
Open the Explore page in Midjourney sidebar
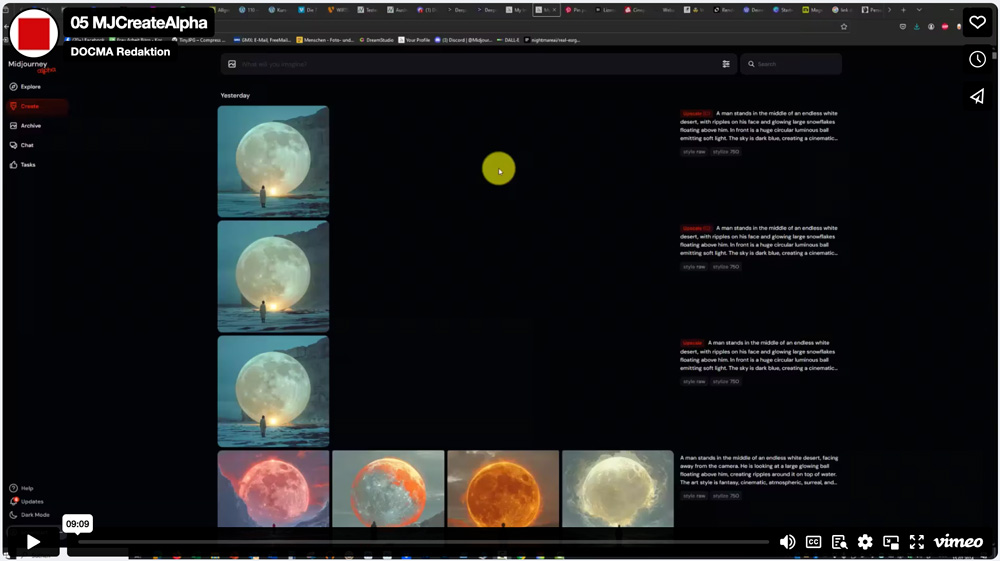coord(30,87)
